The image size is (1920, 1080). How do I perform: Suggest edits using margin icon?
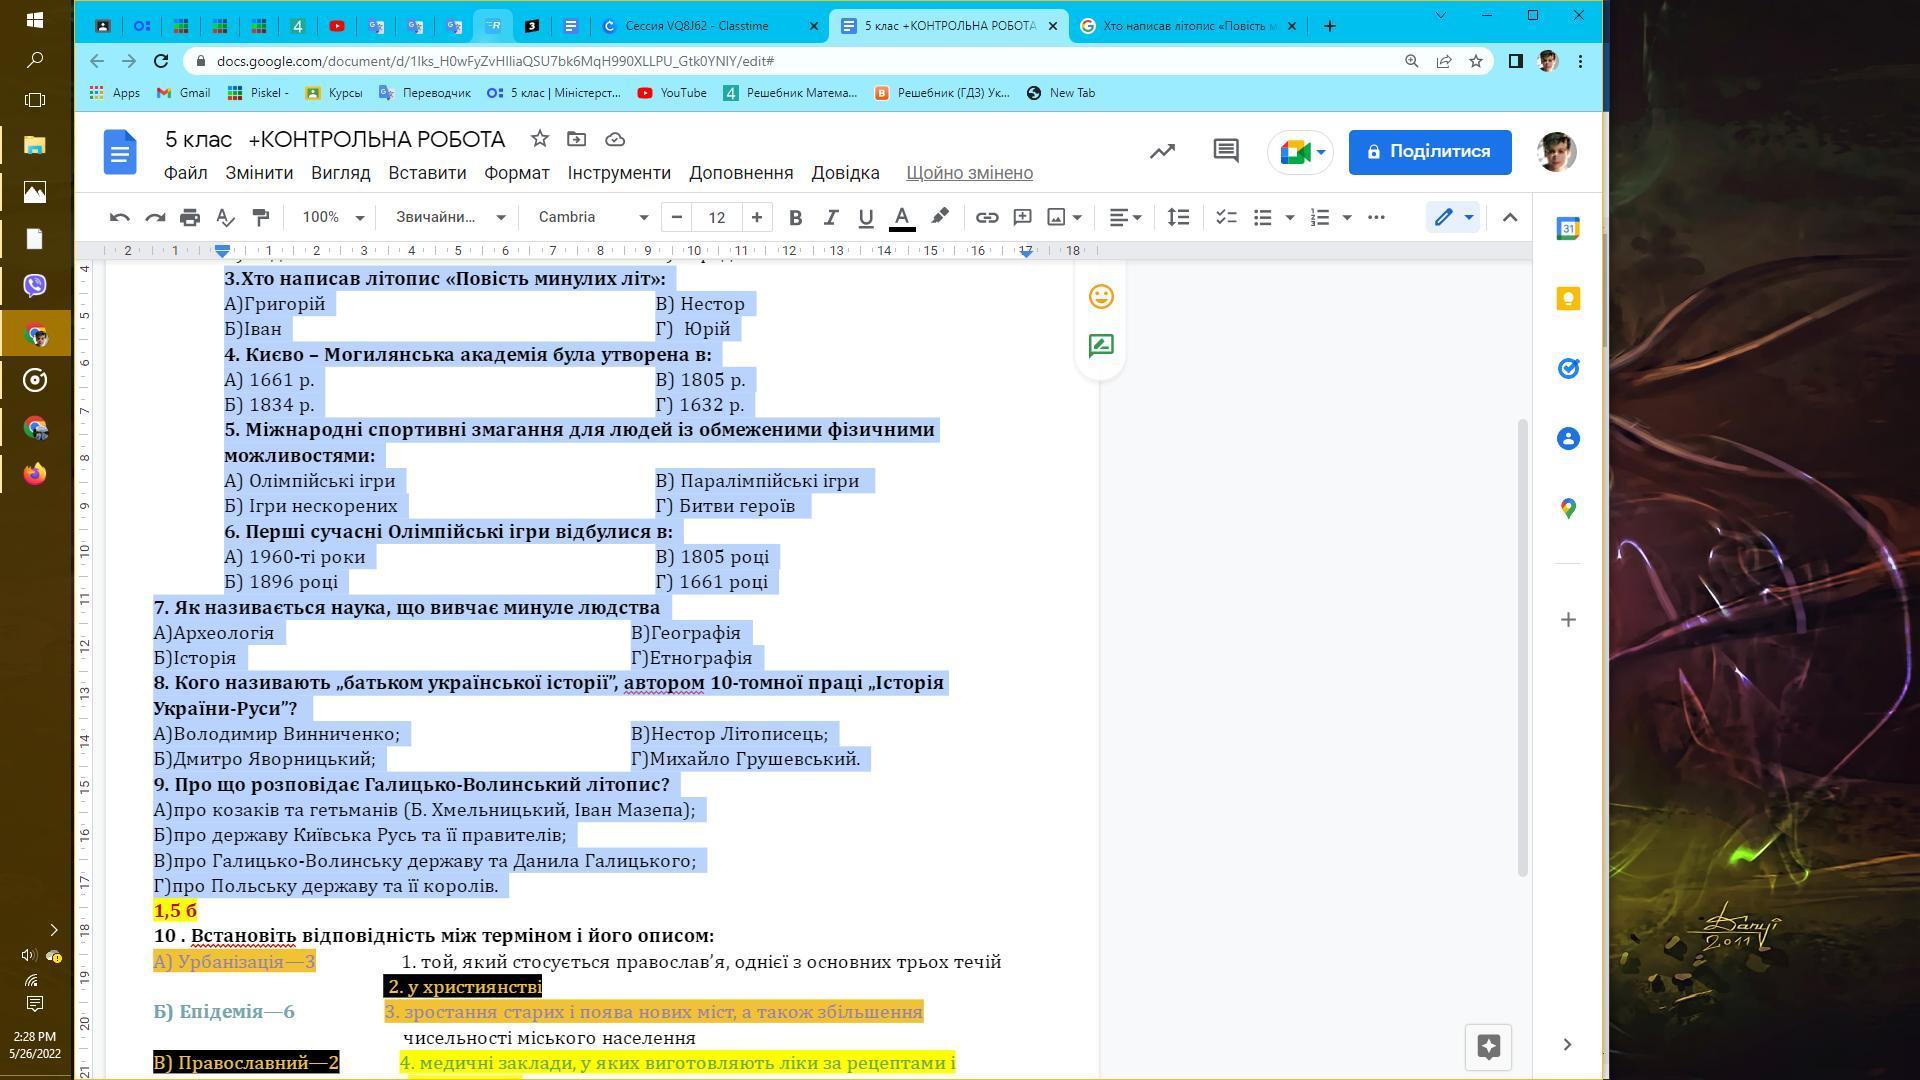(x=1101, y=346)
